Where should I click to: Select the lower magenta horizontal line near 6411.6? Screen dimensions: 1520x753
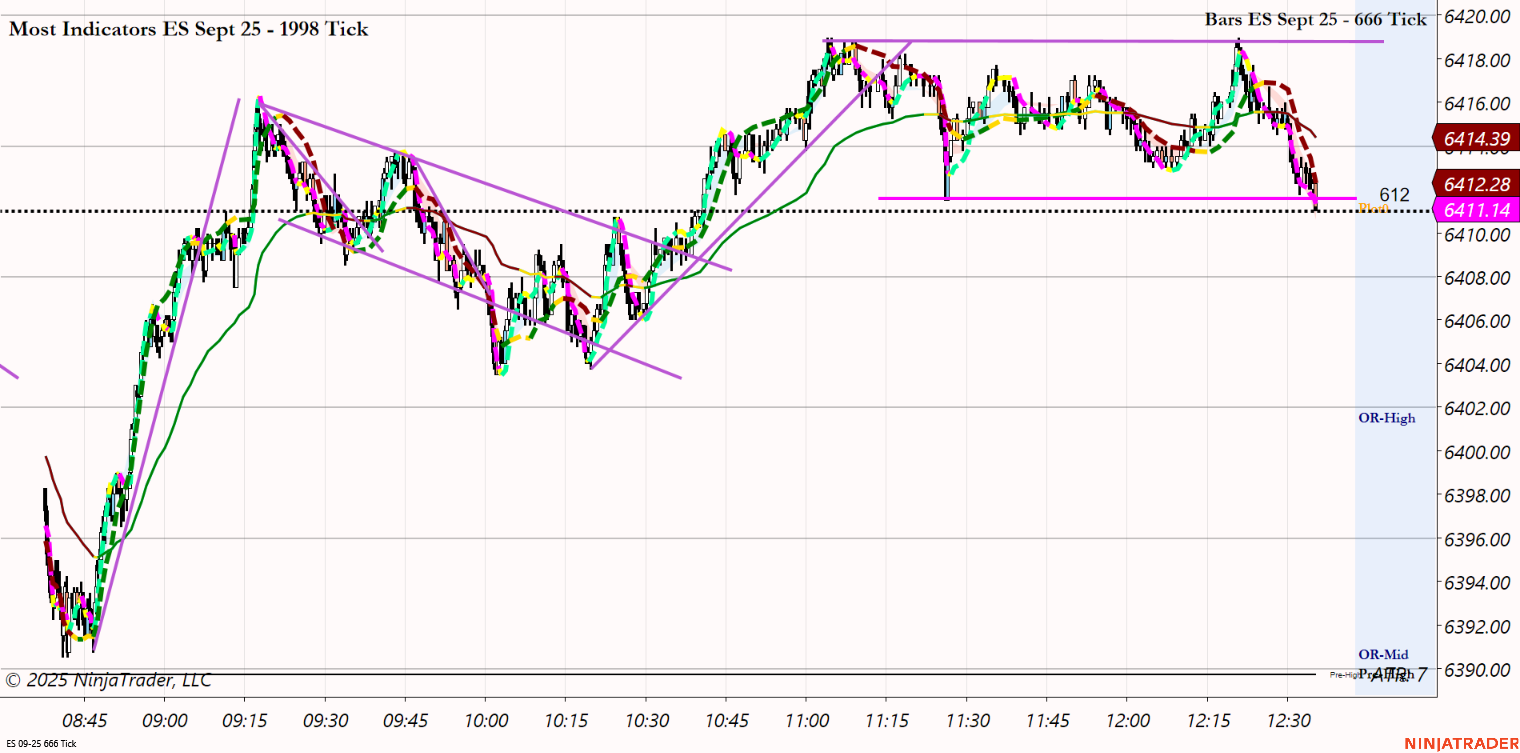1118,198
